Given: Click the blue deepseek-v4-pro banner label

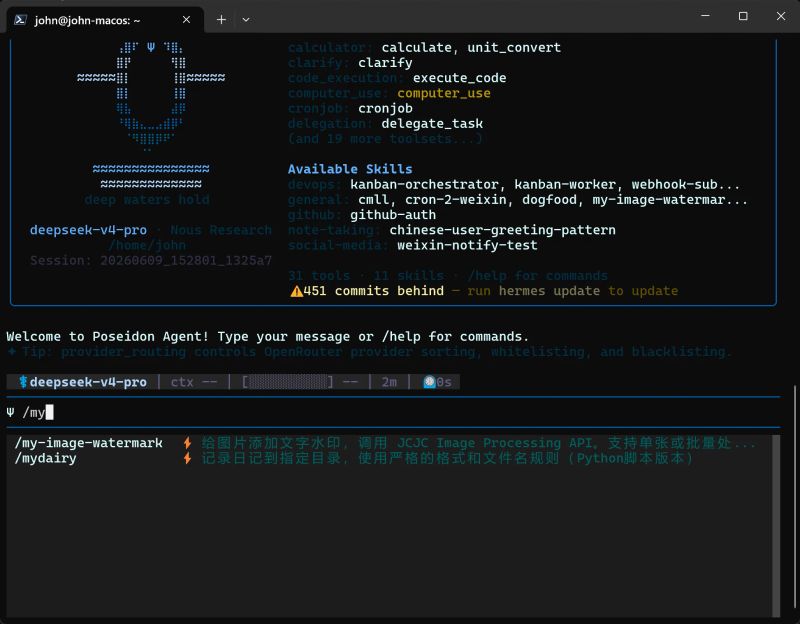Looking at the screenshot, I should point(88,230).
